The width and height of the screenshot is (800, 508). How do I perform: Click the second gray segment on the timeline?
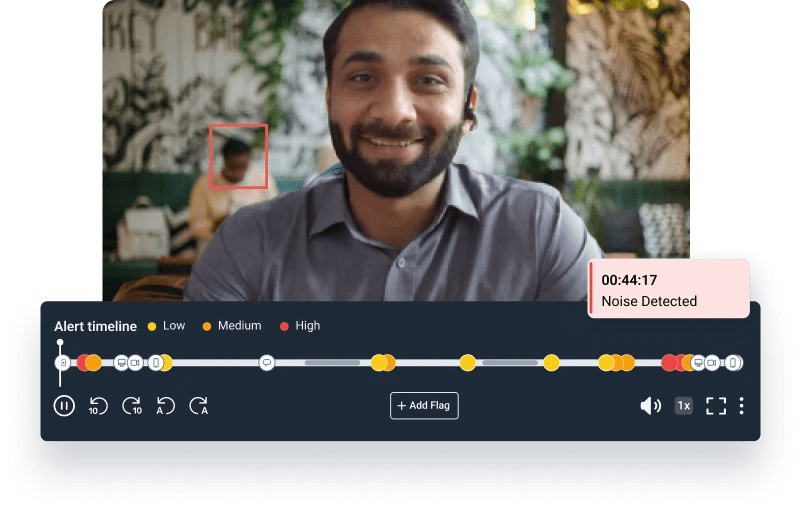pyautogui.click(x=510, y=363)
